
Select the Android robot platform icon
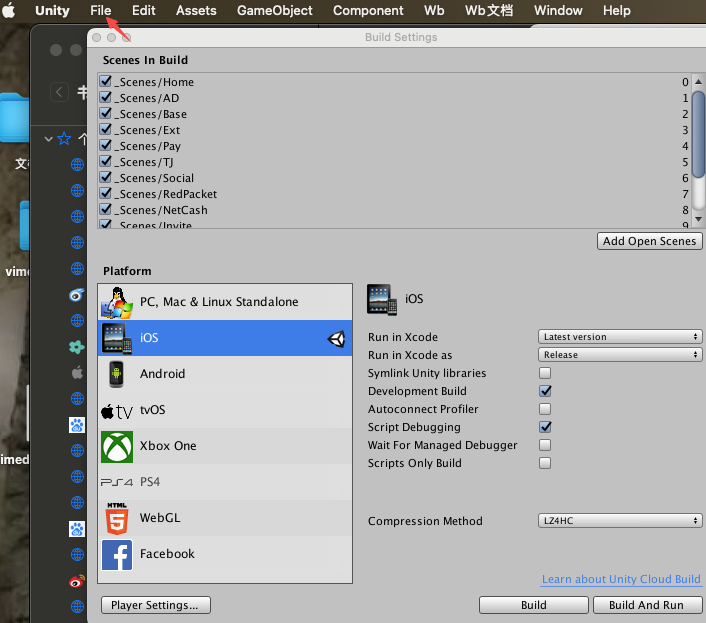(x=117, y=374)
